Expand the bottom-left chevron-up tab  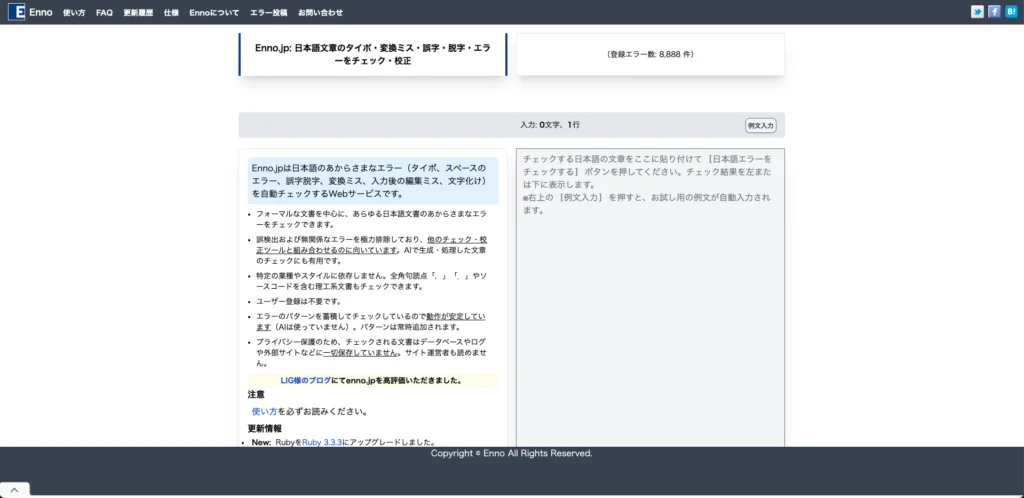[14, 490]
